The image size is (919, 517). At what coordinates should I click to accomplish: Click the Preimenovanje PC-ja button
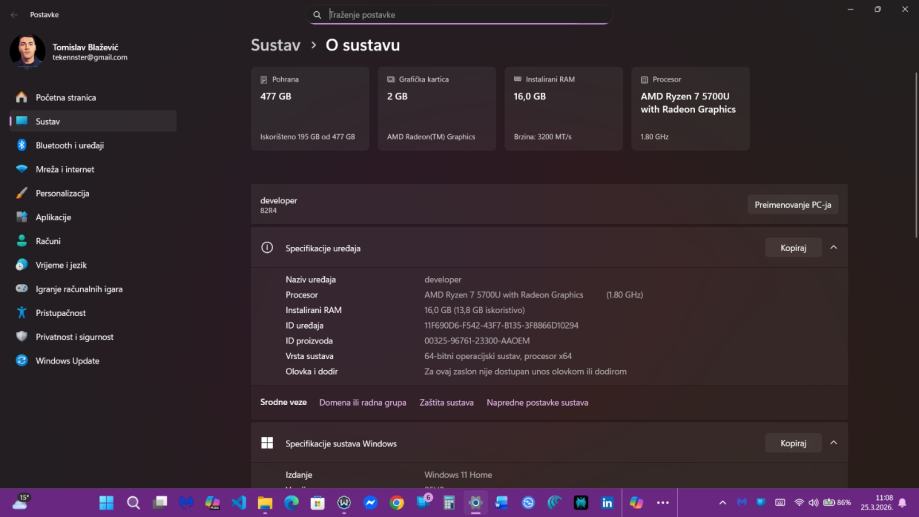pos(792,205)
